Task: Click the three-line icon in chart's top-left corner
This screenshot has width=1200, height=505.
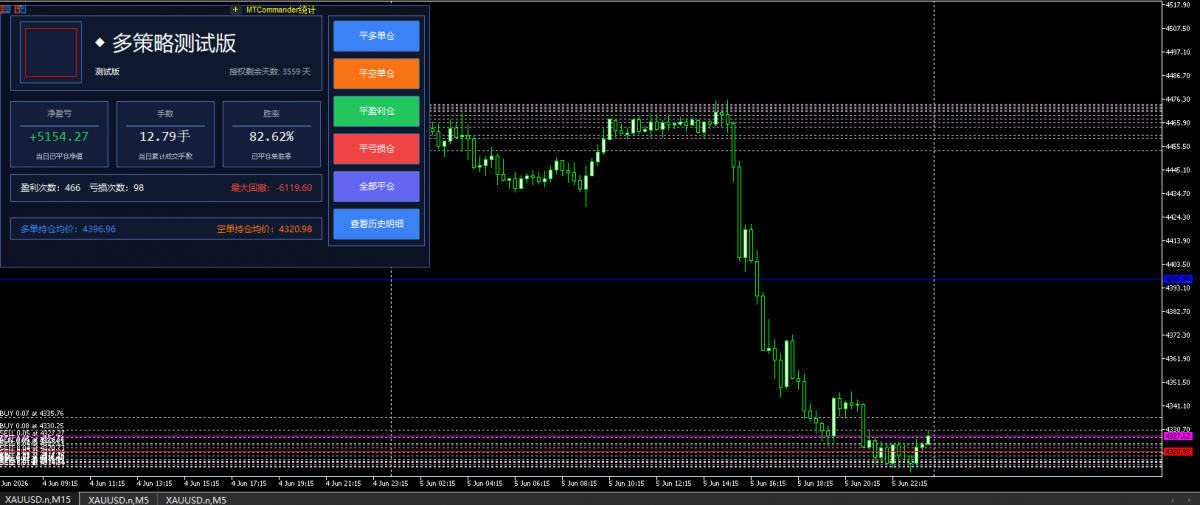Action: click(5, 9)
